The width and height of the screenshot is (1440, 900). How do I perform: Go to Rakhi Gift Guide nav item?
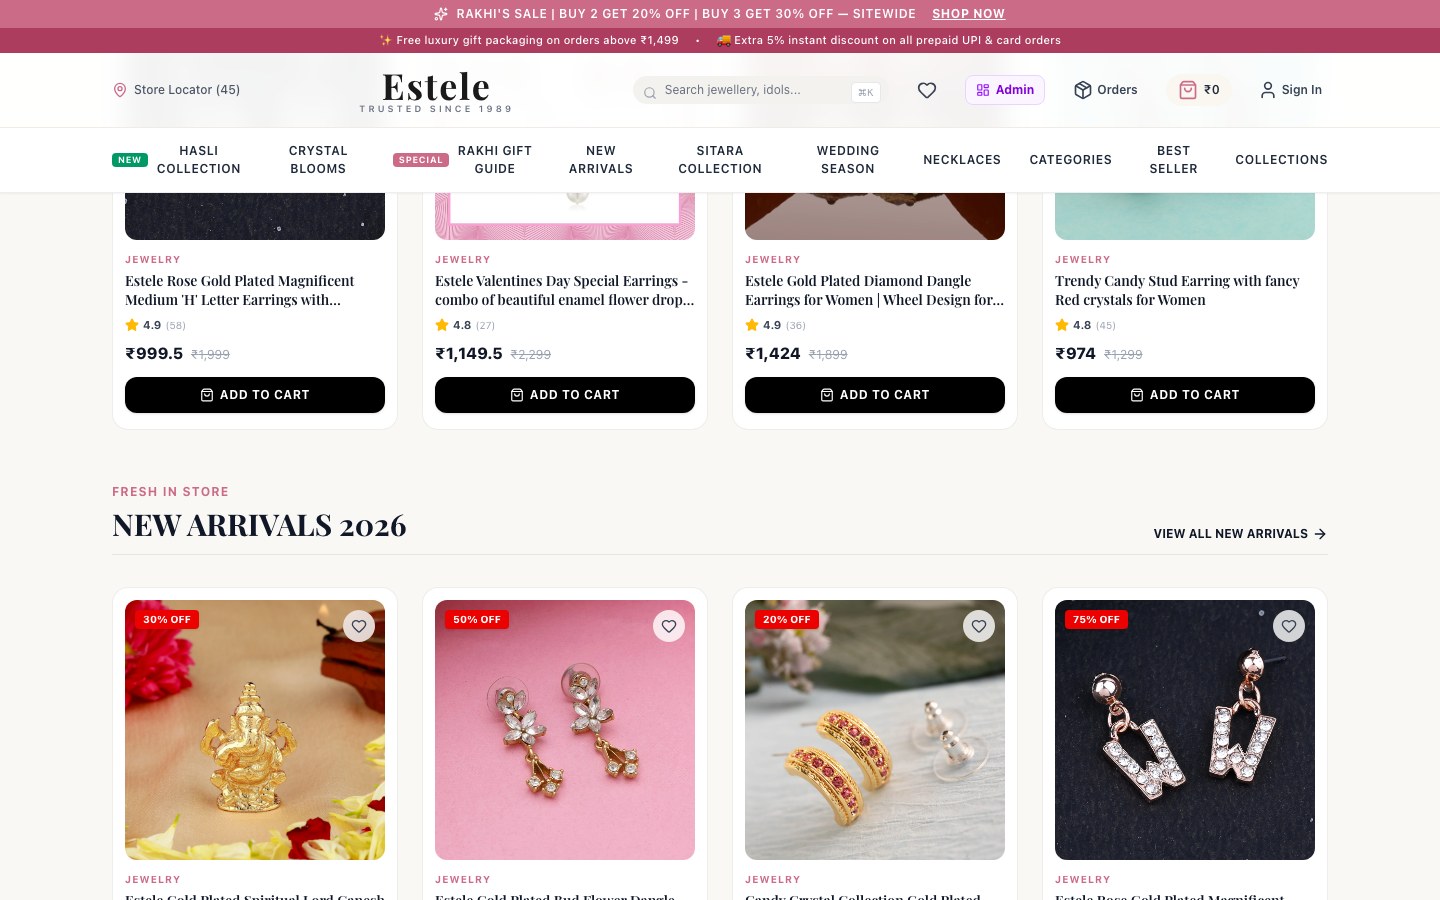click(495, 160)
